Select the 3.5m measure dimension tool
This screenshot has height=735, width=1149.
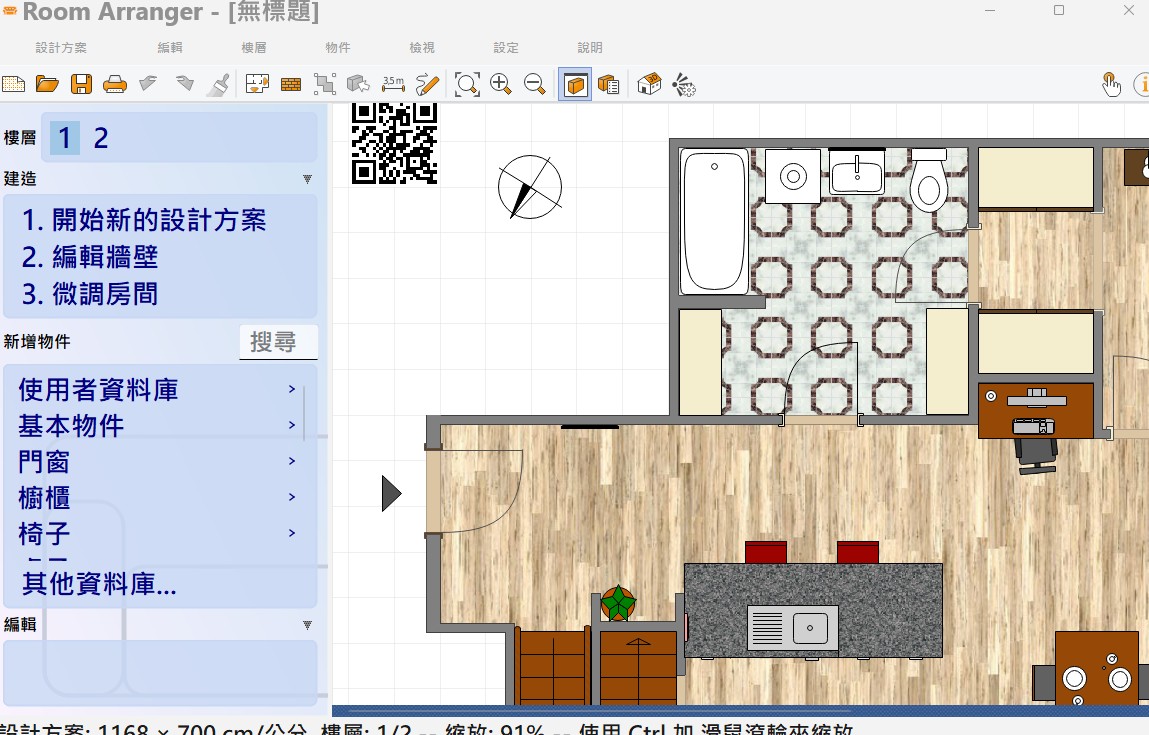393,84
